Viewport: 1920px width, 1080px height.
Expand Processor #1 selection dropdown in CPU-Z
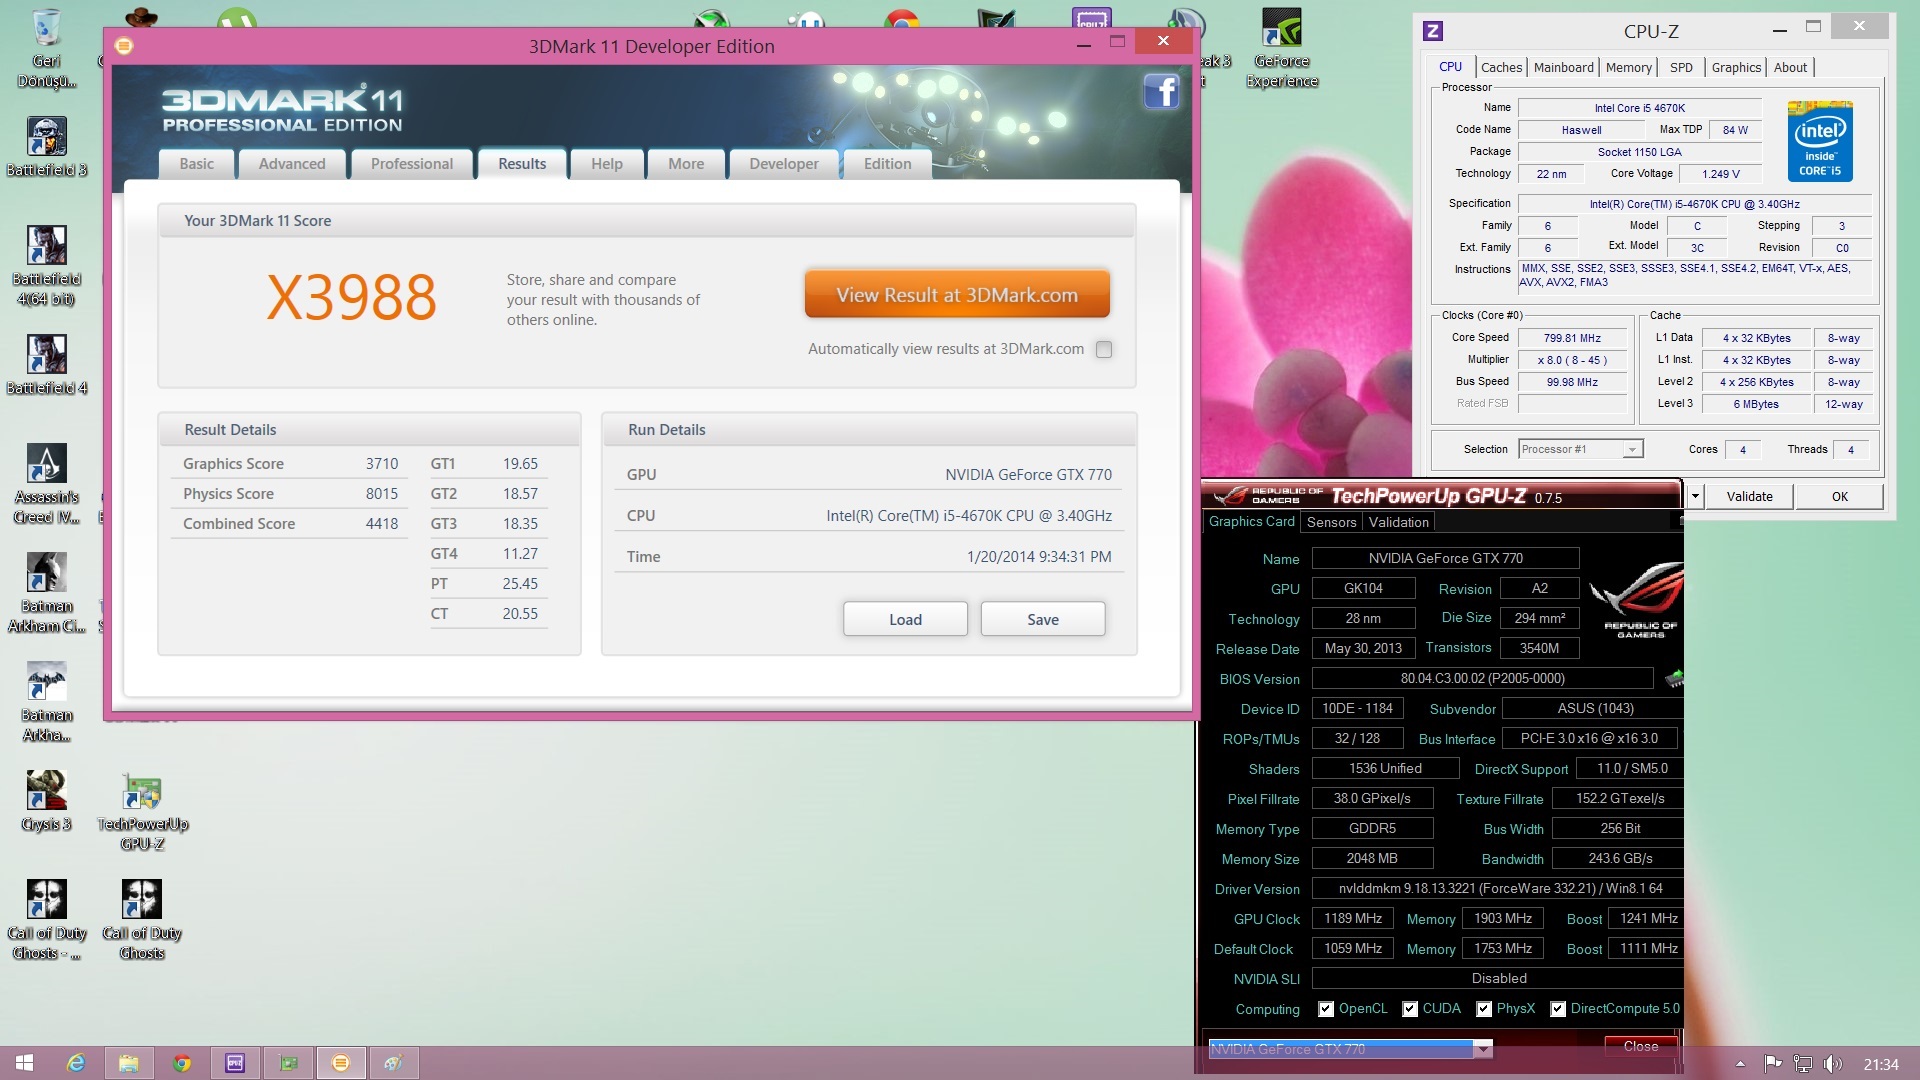(x=1632, y=450)
